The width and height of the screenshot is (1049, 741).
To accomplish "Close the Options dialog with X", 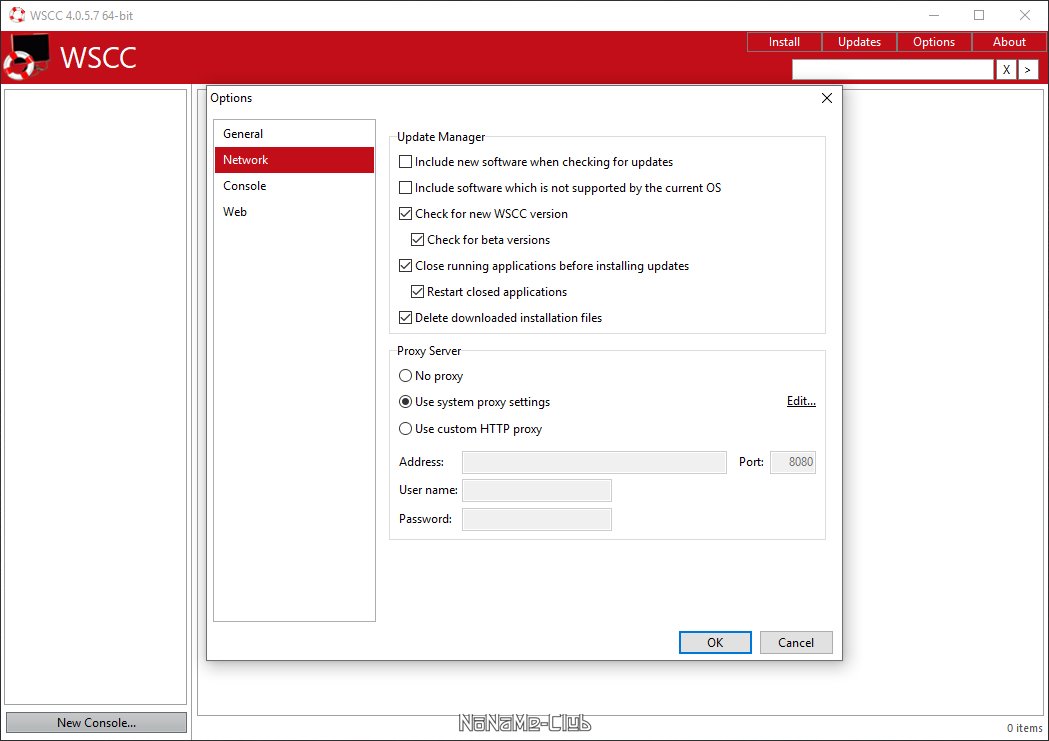I will (826, 98).
